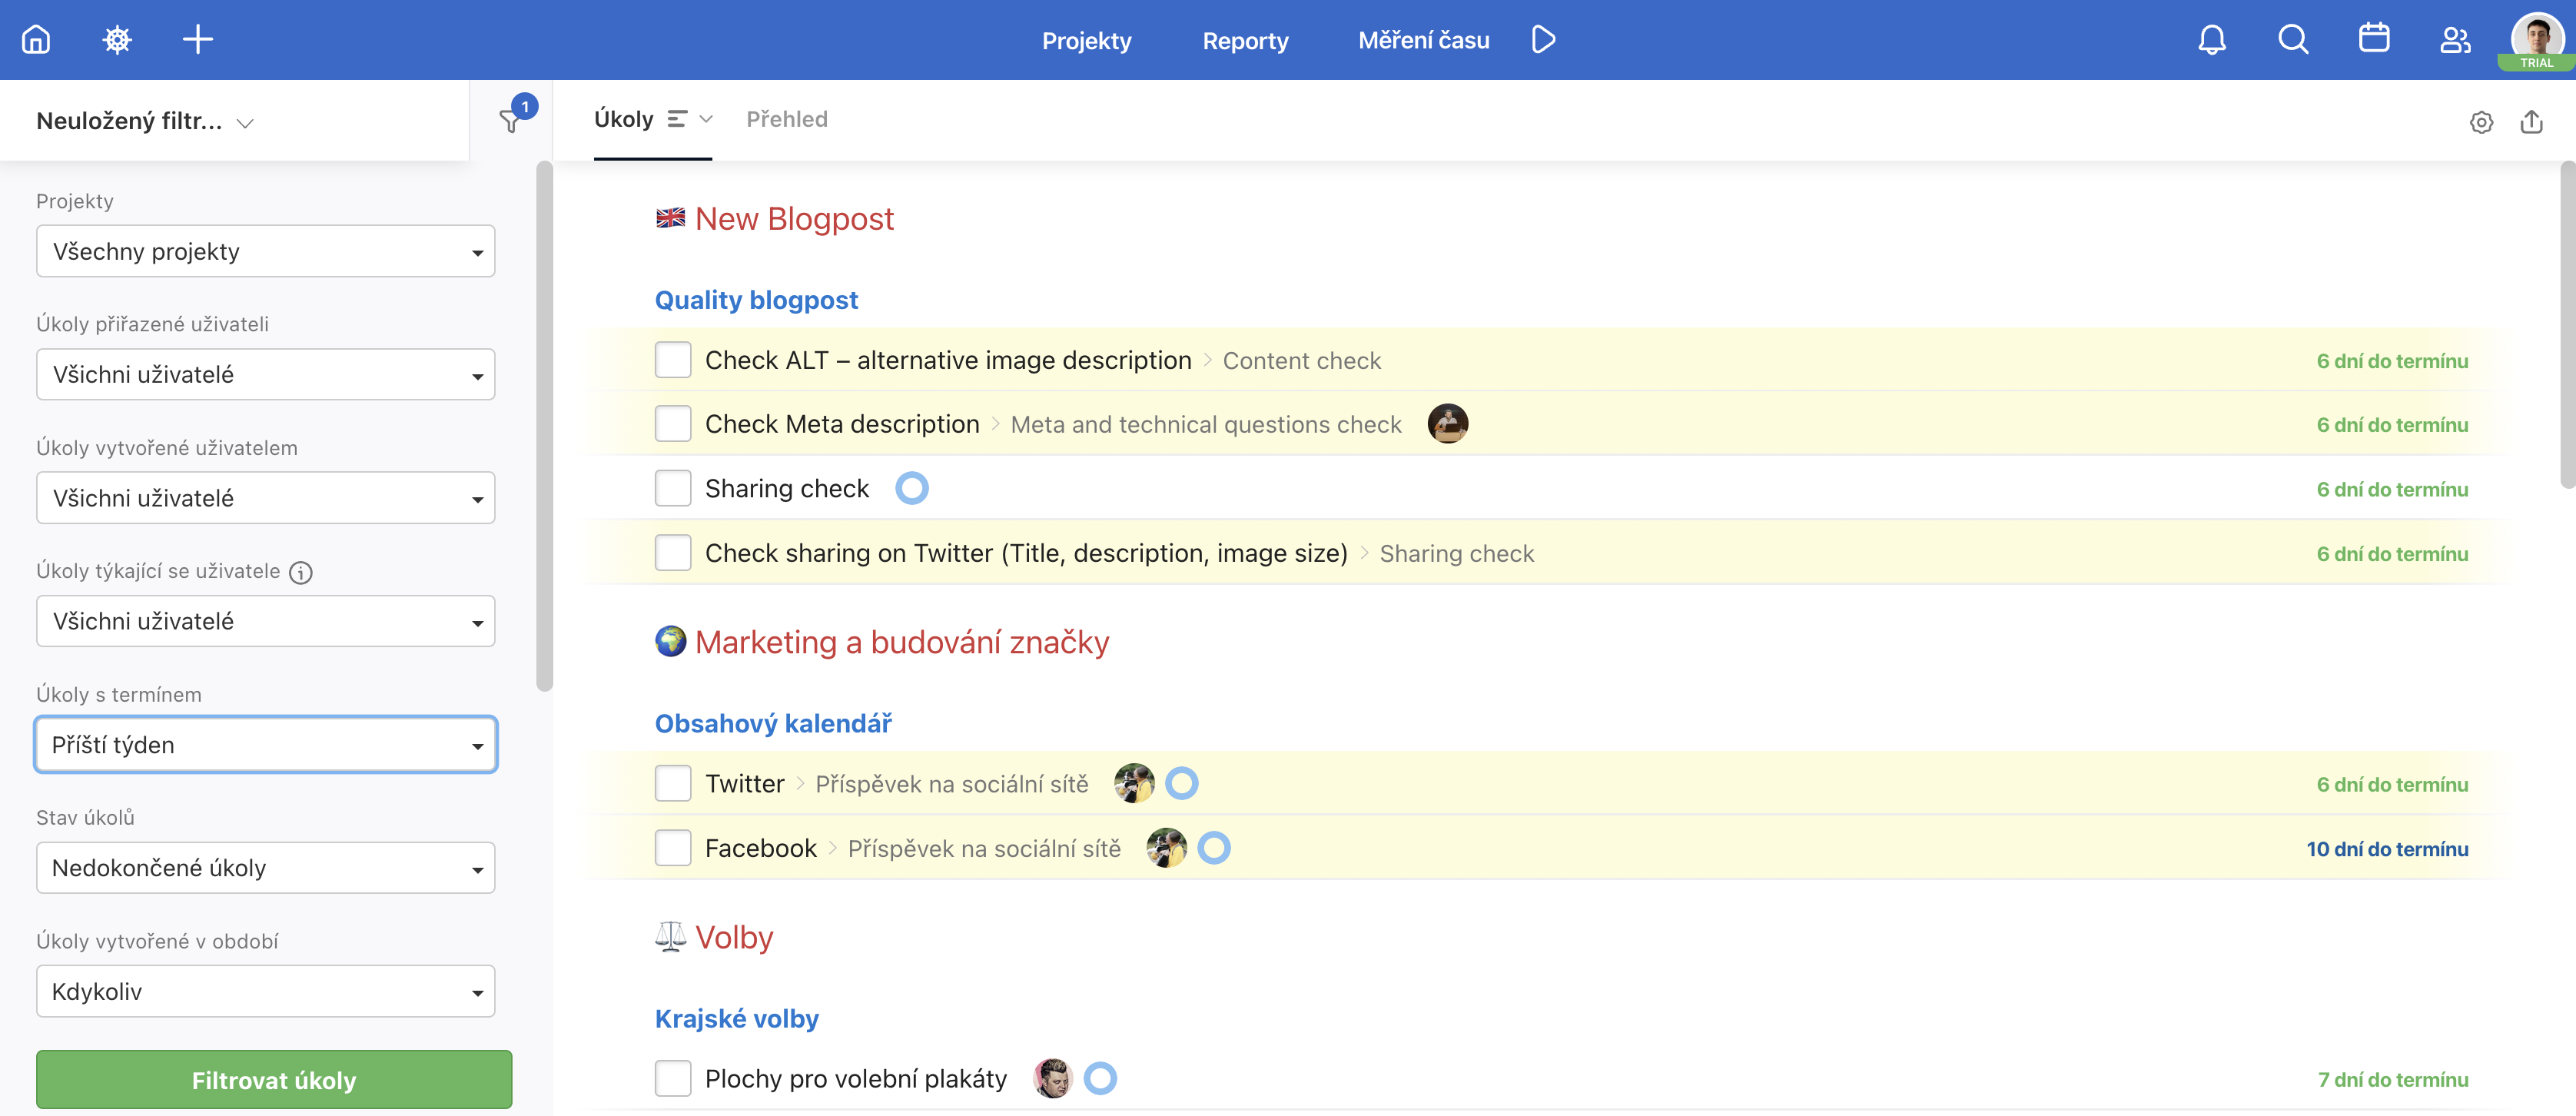The image size is (2576, 1116).
Task: Expand the Projekty dropdown filter
Action: [263, 250]
